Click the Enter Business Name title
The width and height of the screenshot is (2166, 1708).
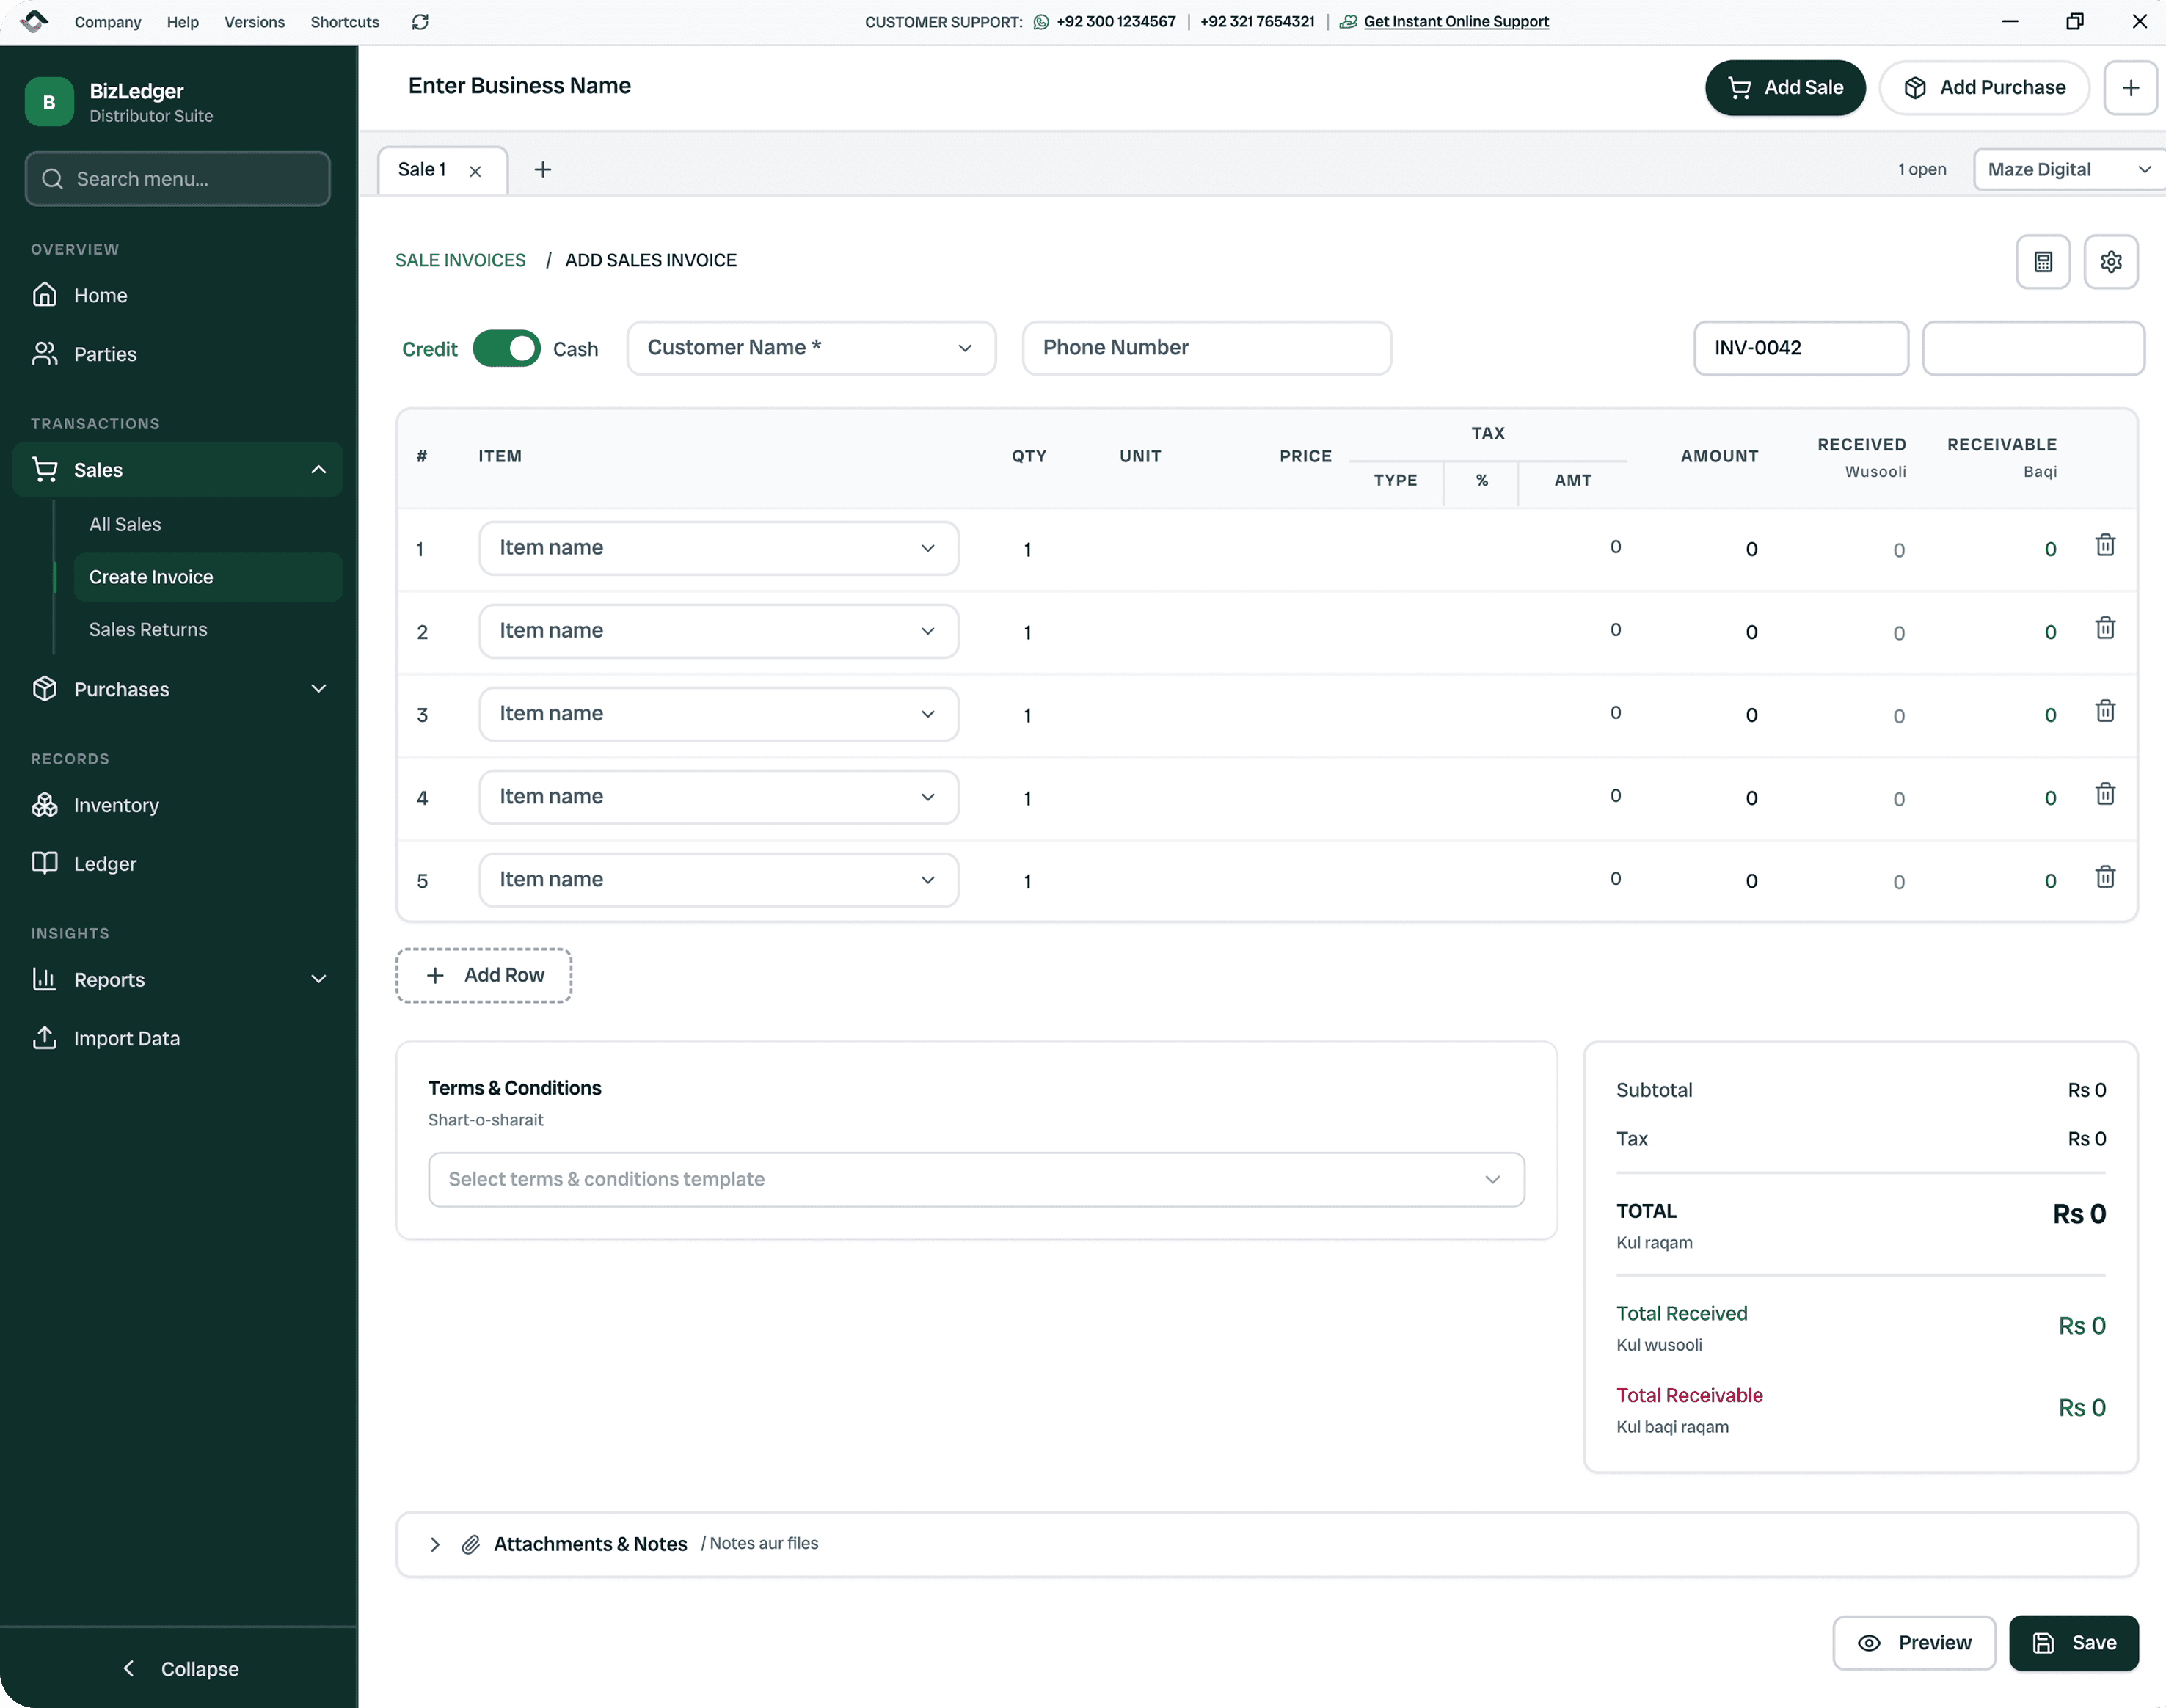pyautogui.click(x=519, y=86)
